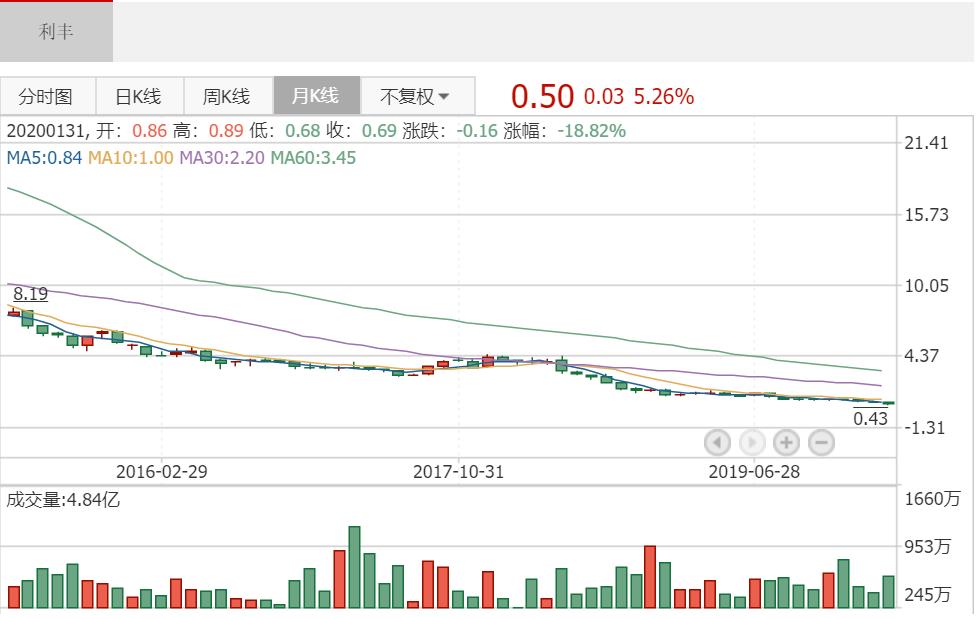Select the active 月K线 monthly tab
This screenshot has height=619, width=976.
tap(318, 95)
